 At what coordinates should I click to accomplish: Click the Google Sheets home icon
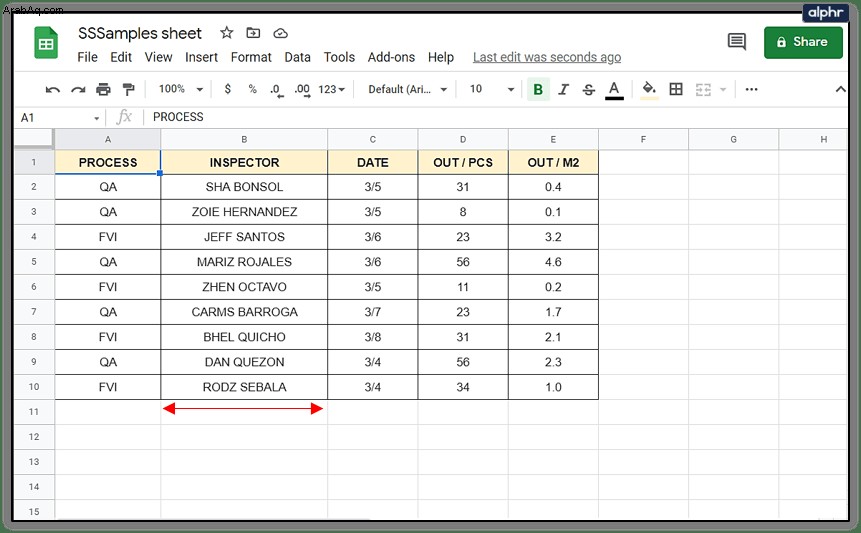[46, 42]
